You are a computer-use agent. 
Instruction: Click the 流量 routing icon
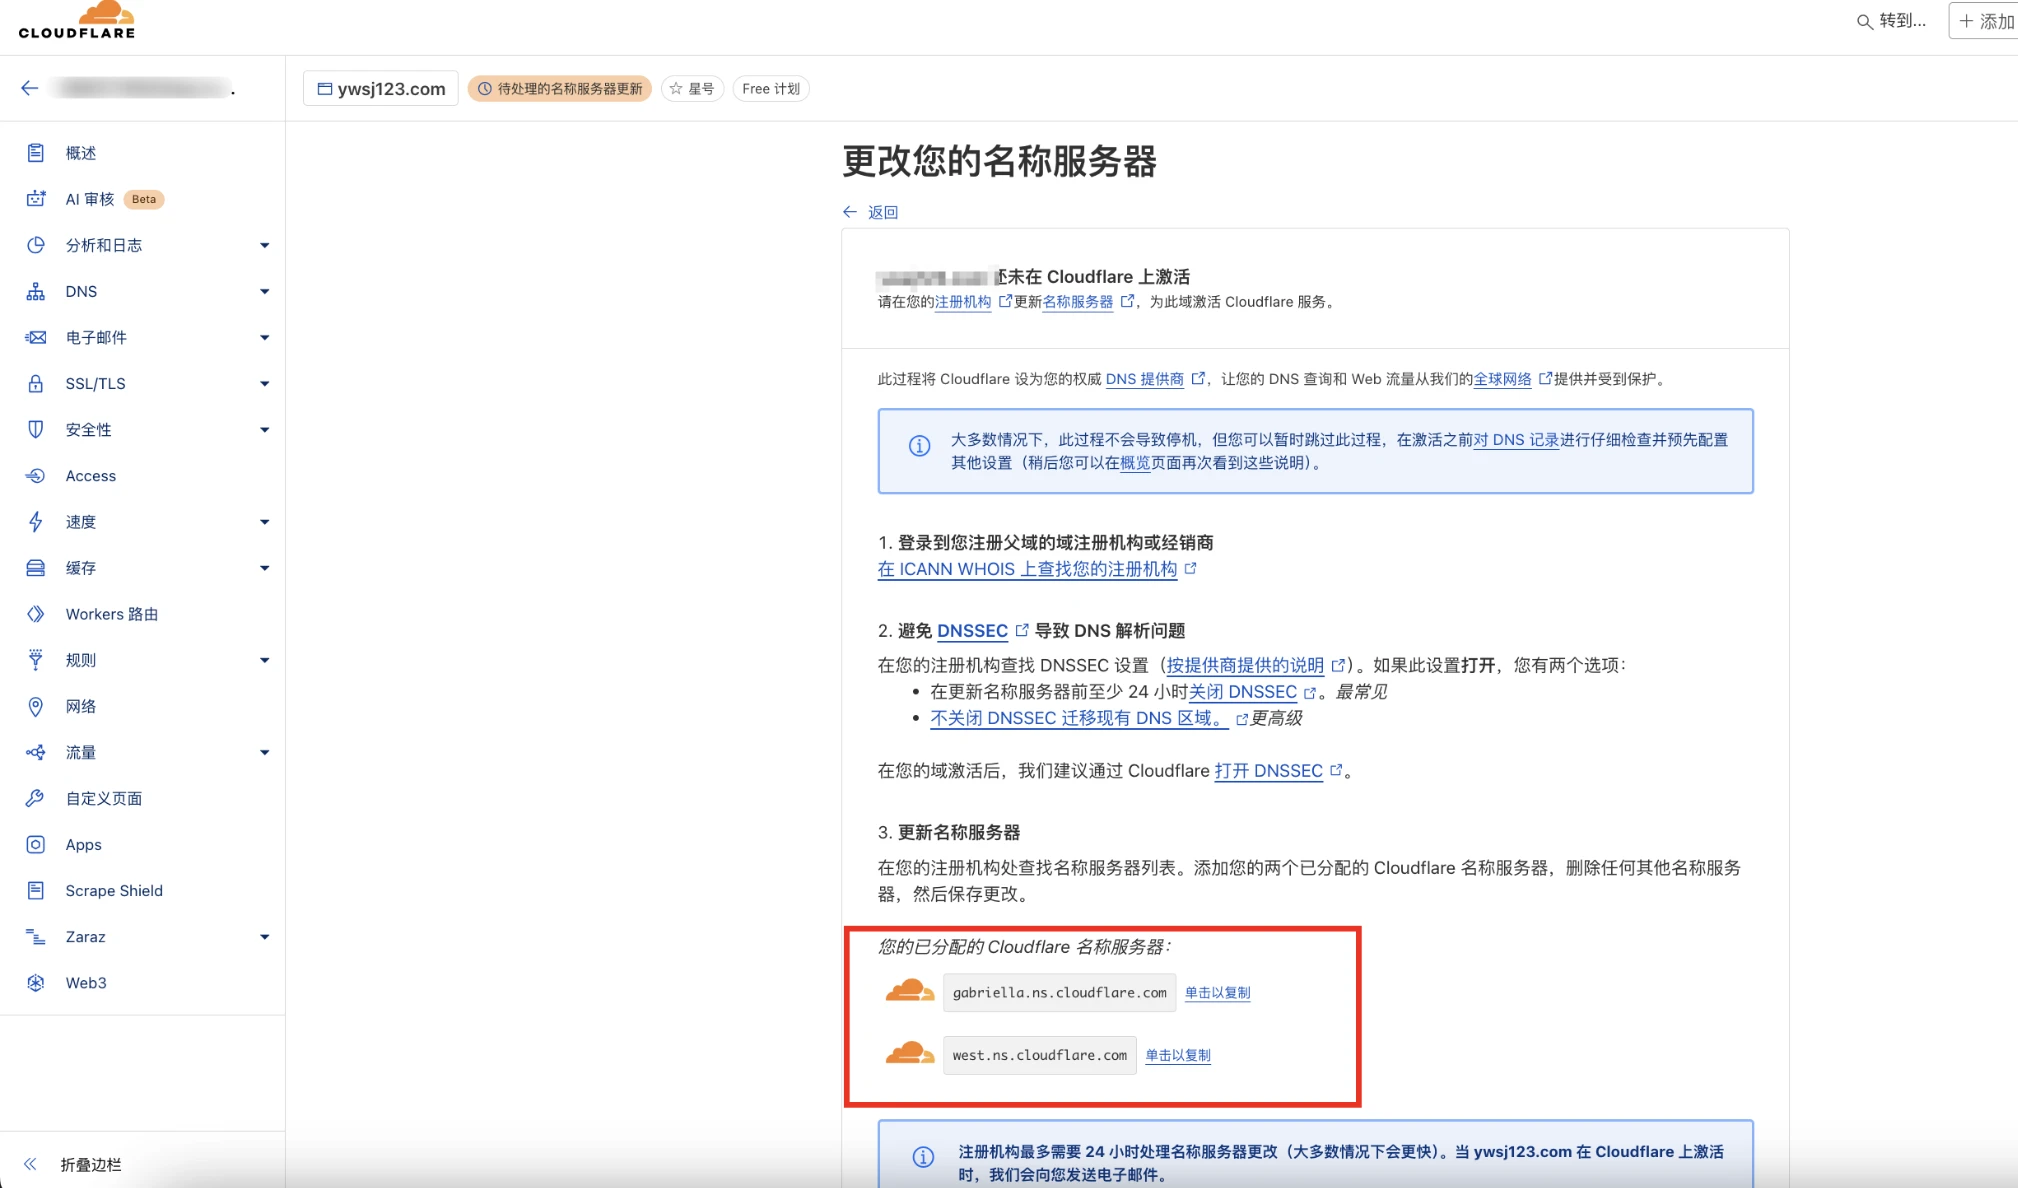36,752
